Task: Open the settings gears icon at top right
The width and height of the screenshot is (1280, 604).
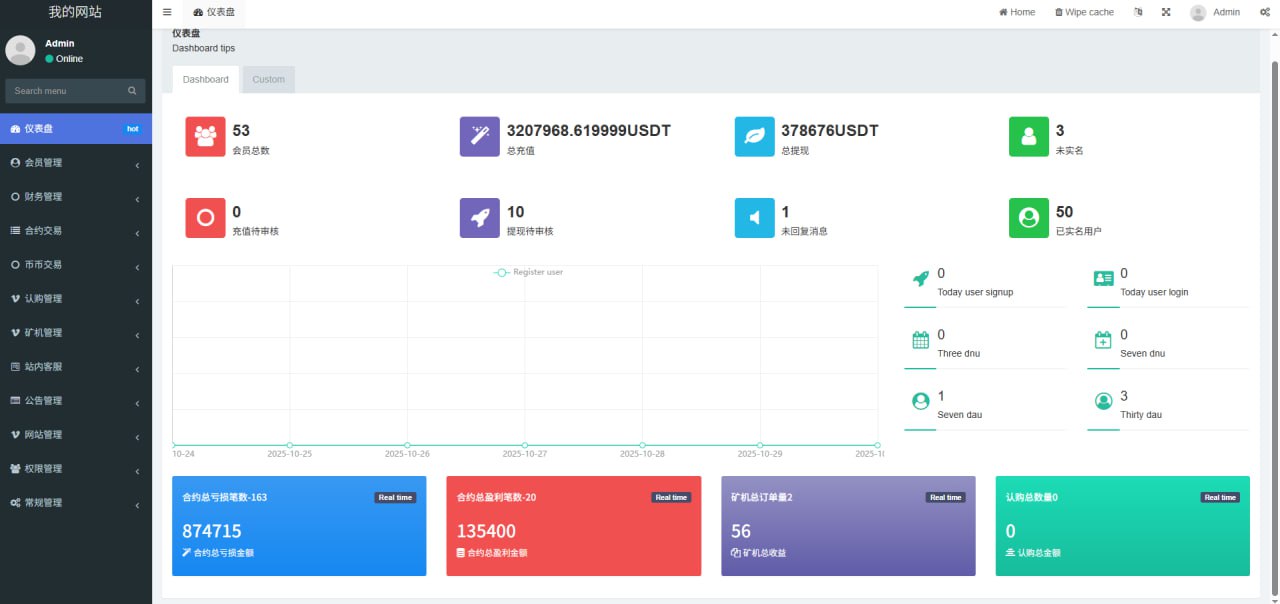Action: pyautogui.click(x=1264, y=13)
